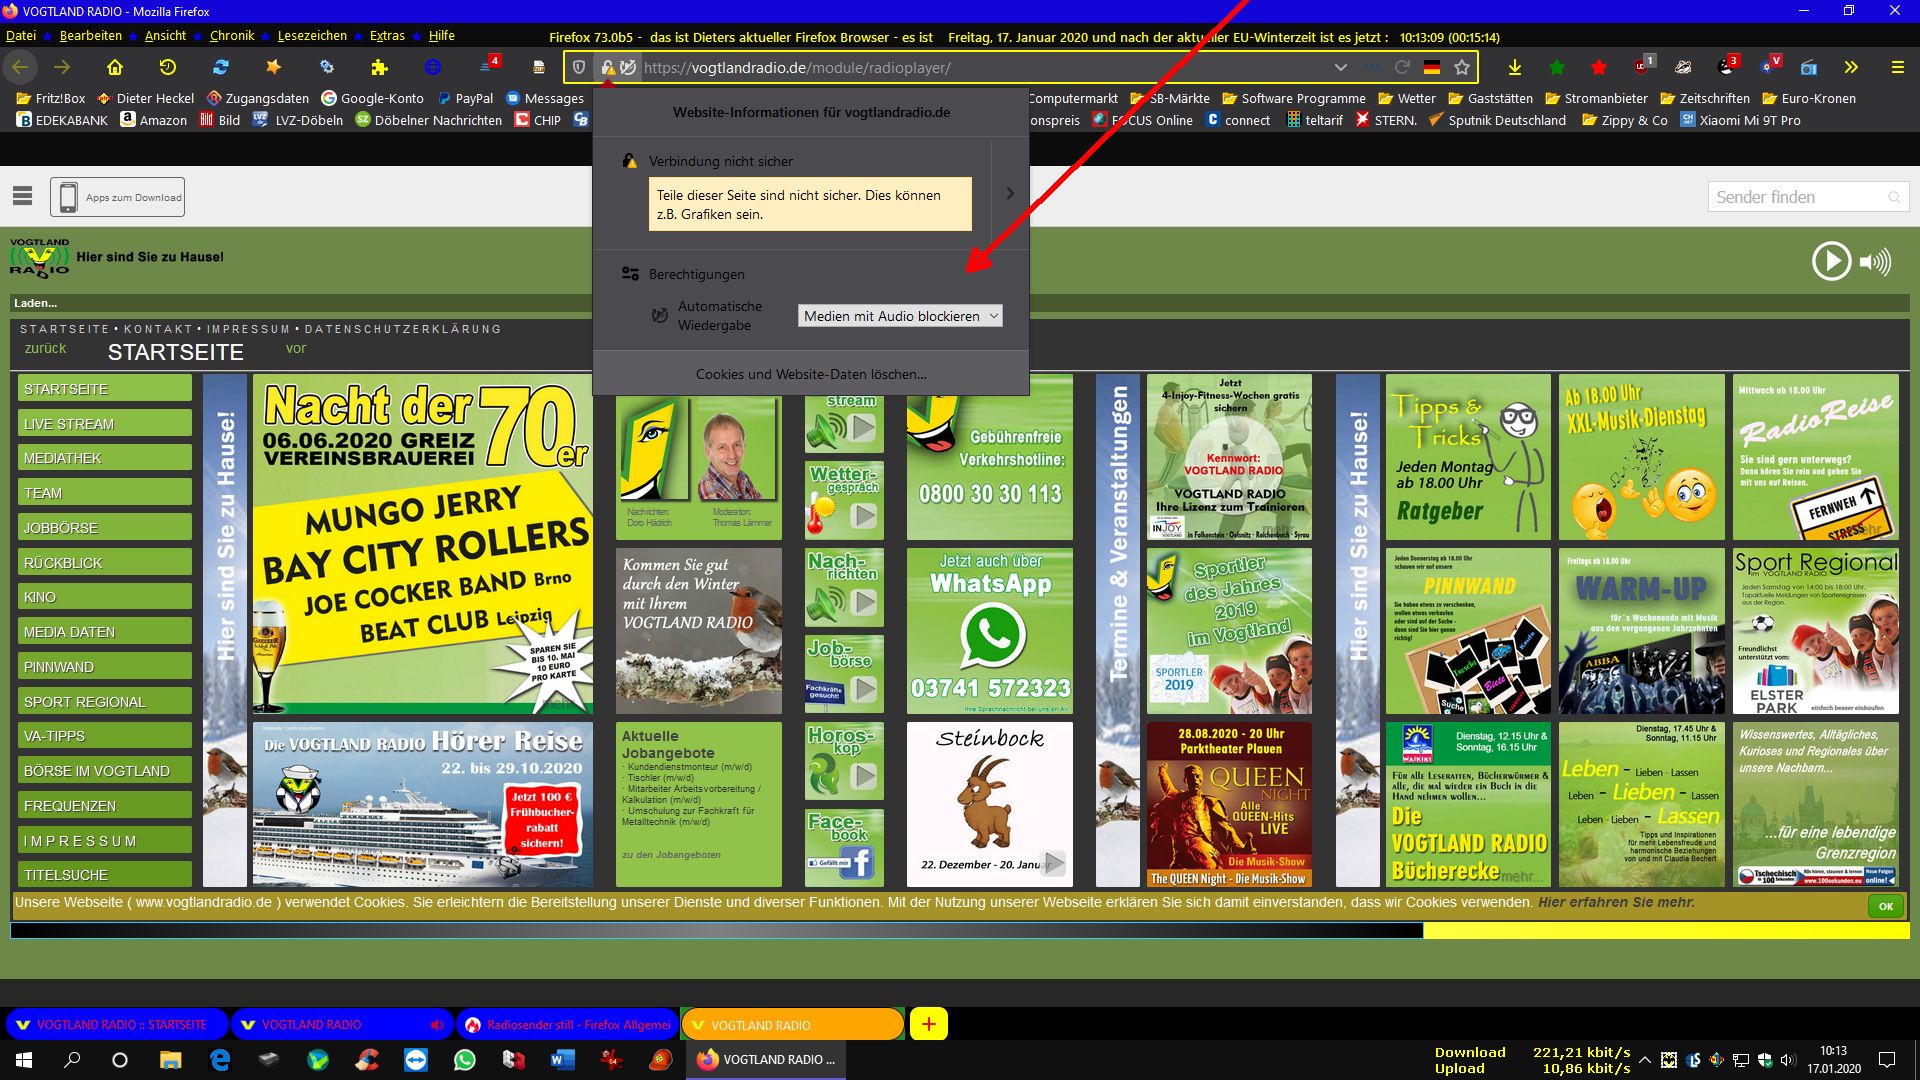The image size is (1920, 1080).
Task: Click the tracking protection shield icon
Action: point(579,67)
